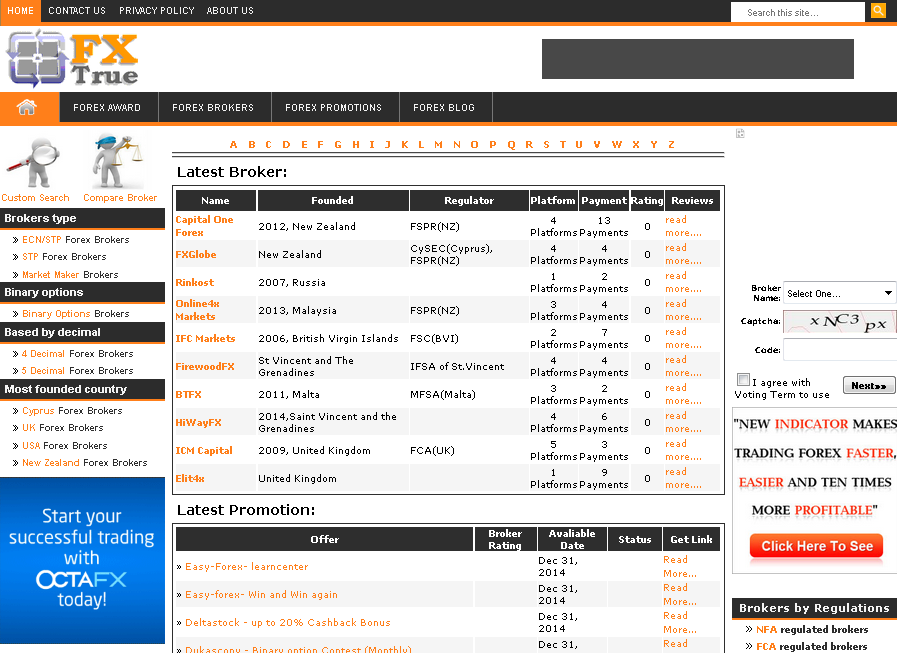
Task: Open Market Maker Brokers link
Action: click(70, 274)
